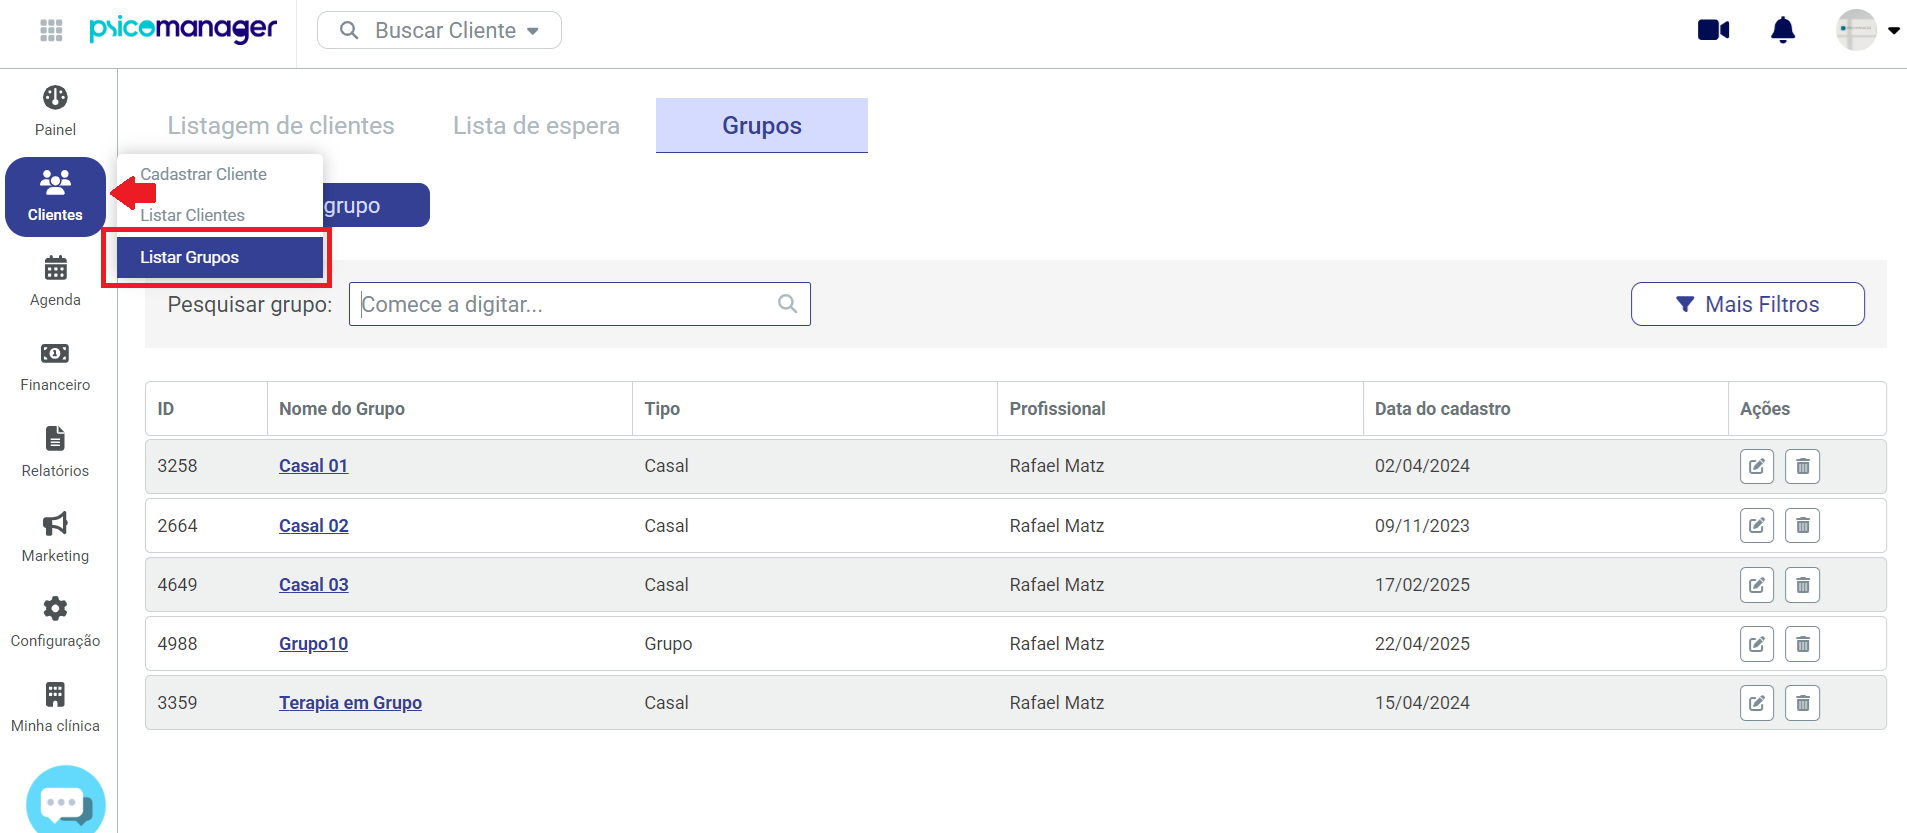Open the chat support bubble
1907x833 pixels.
tap(65, 802)
